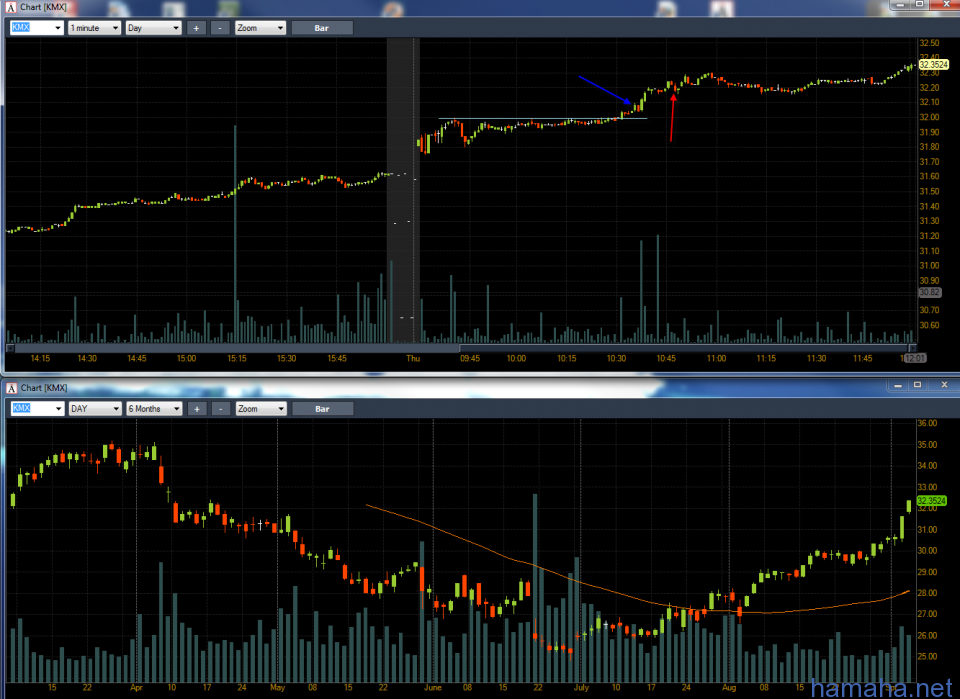This screenshot has height=699, width=960.
Task: Click the plus zoom-in button in bottom chart
Action: 197,408
